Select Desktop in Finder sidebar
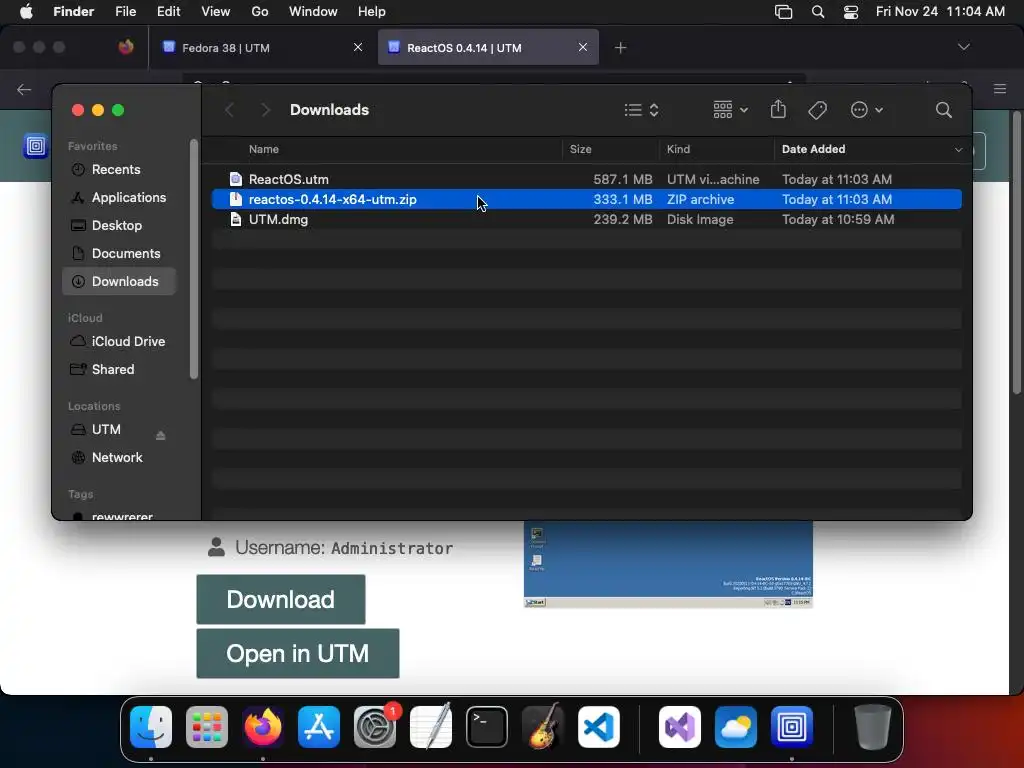 click(119, 226)
